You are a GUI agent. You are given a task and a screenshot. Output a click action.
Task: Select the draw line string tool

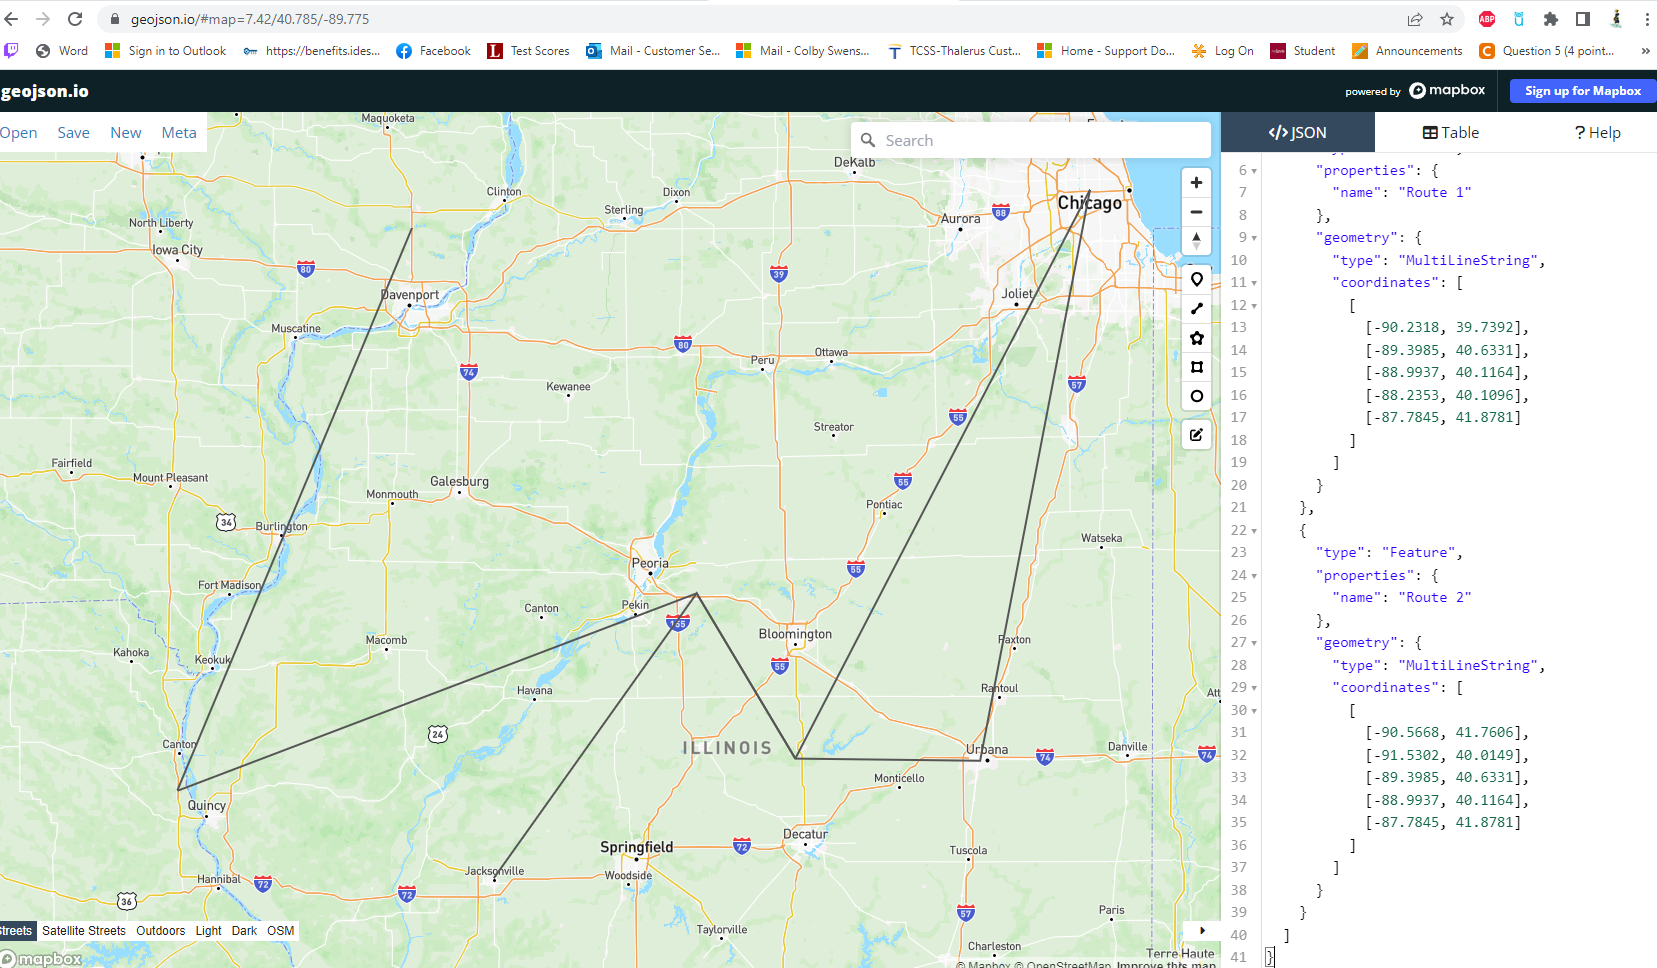(1197, 309)
